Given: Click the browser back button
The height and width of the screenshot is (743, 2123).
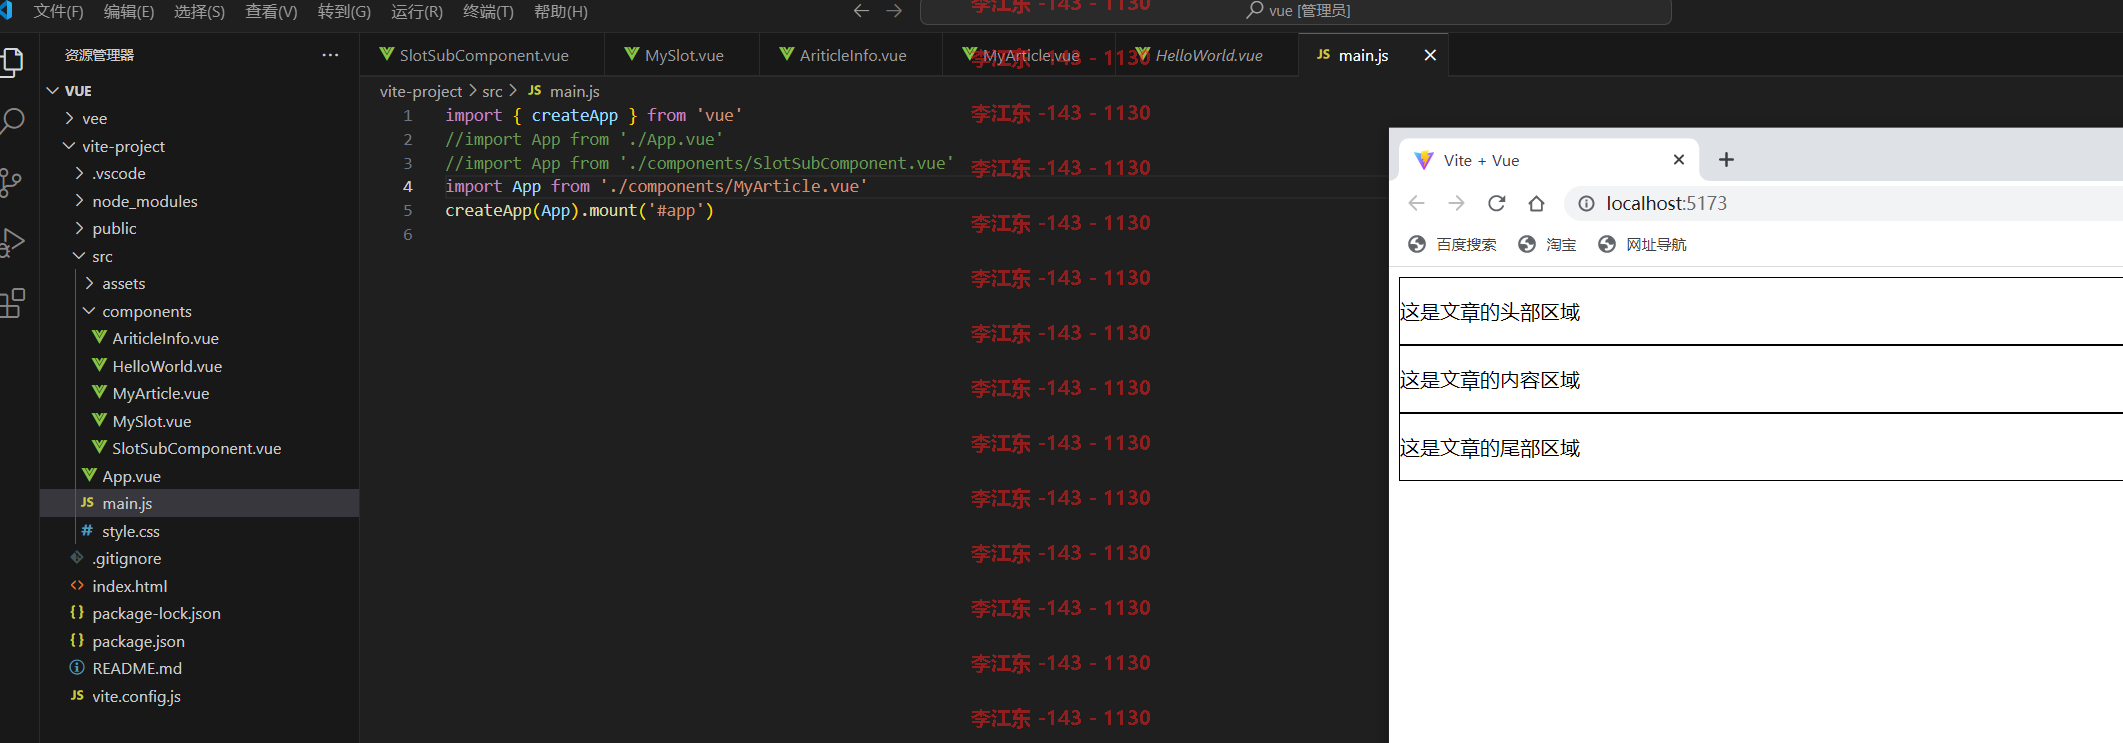Looking at the screenshot, I should tap(1416, 204).
